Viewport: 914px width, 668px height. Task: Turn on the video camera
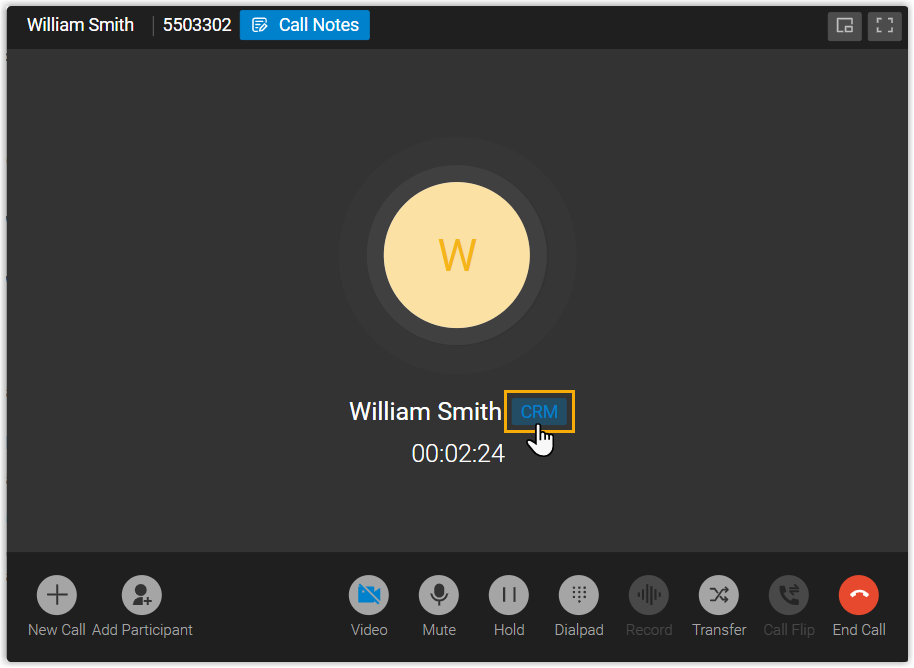click(369, 595)
